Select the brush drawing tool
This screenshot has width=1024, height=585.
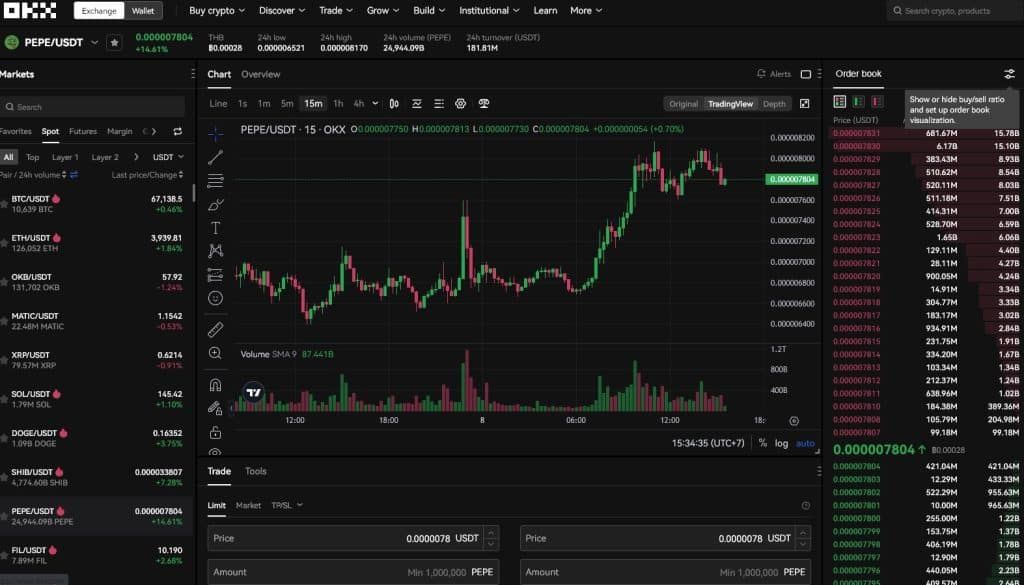(216, 205)
